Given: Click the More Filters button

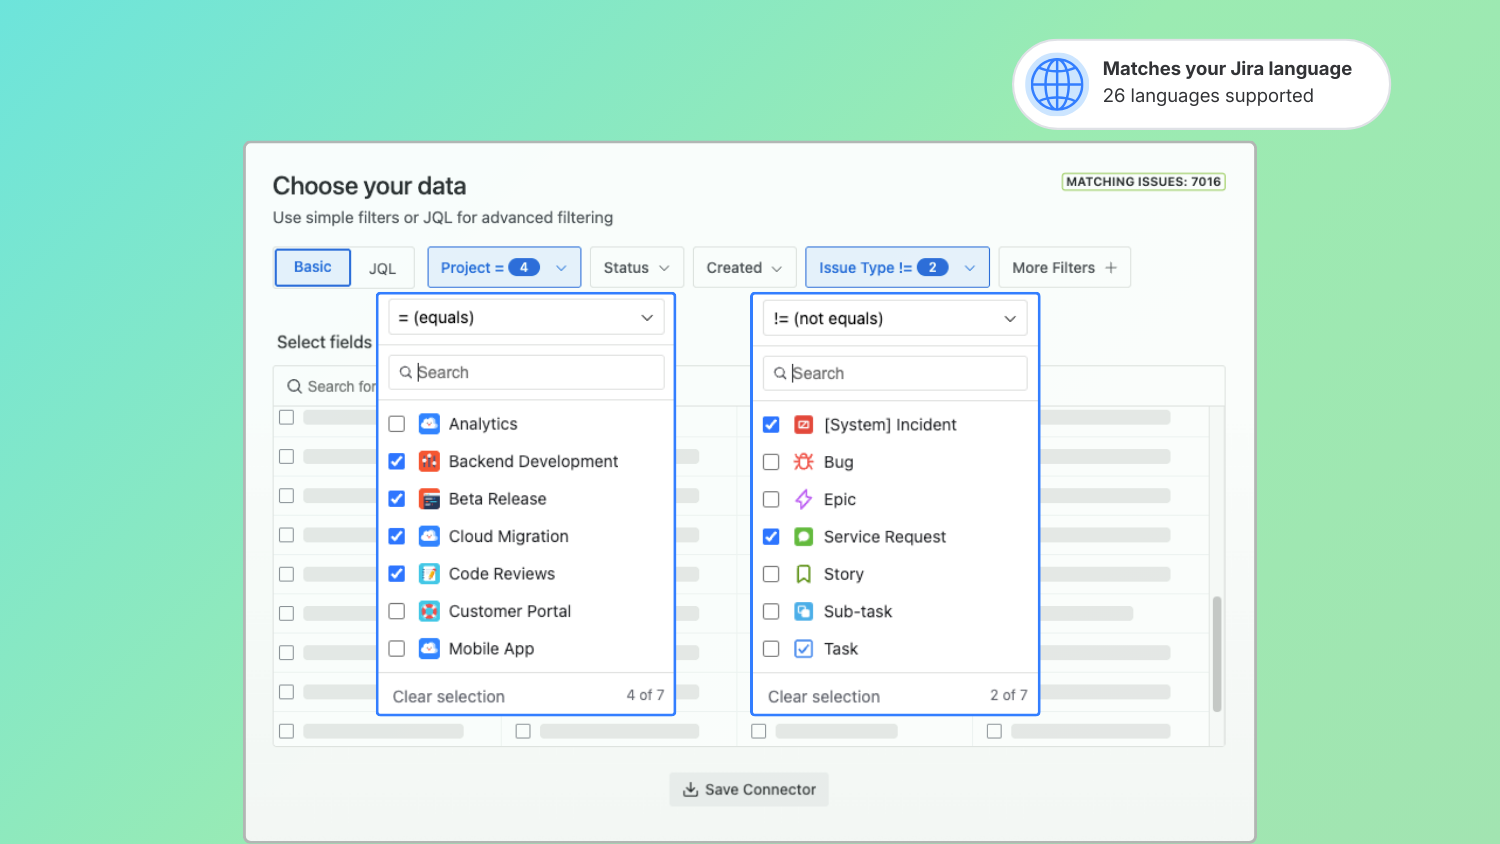Looking at the screenshot, I should tap(1064, 268).
